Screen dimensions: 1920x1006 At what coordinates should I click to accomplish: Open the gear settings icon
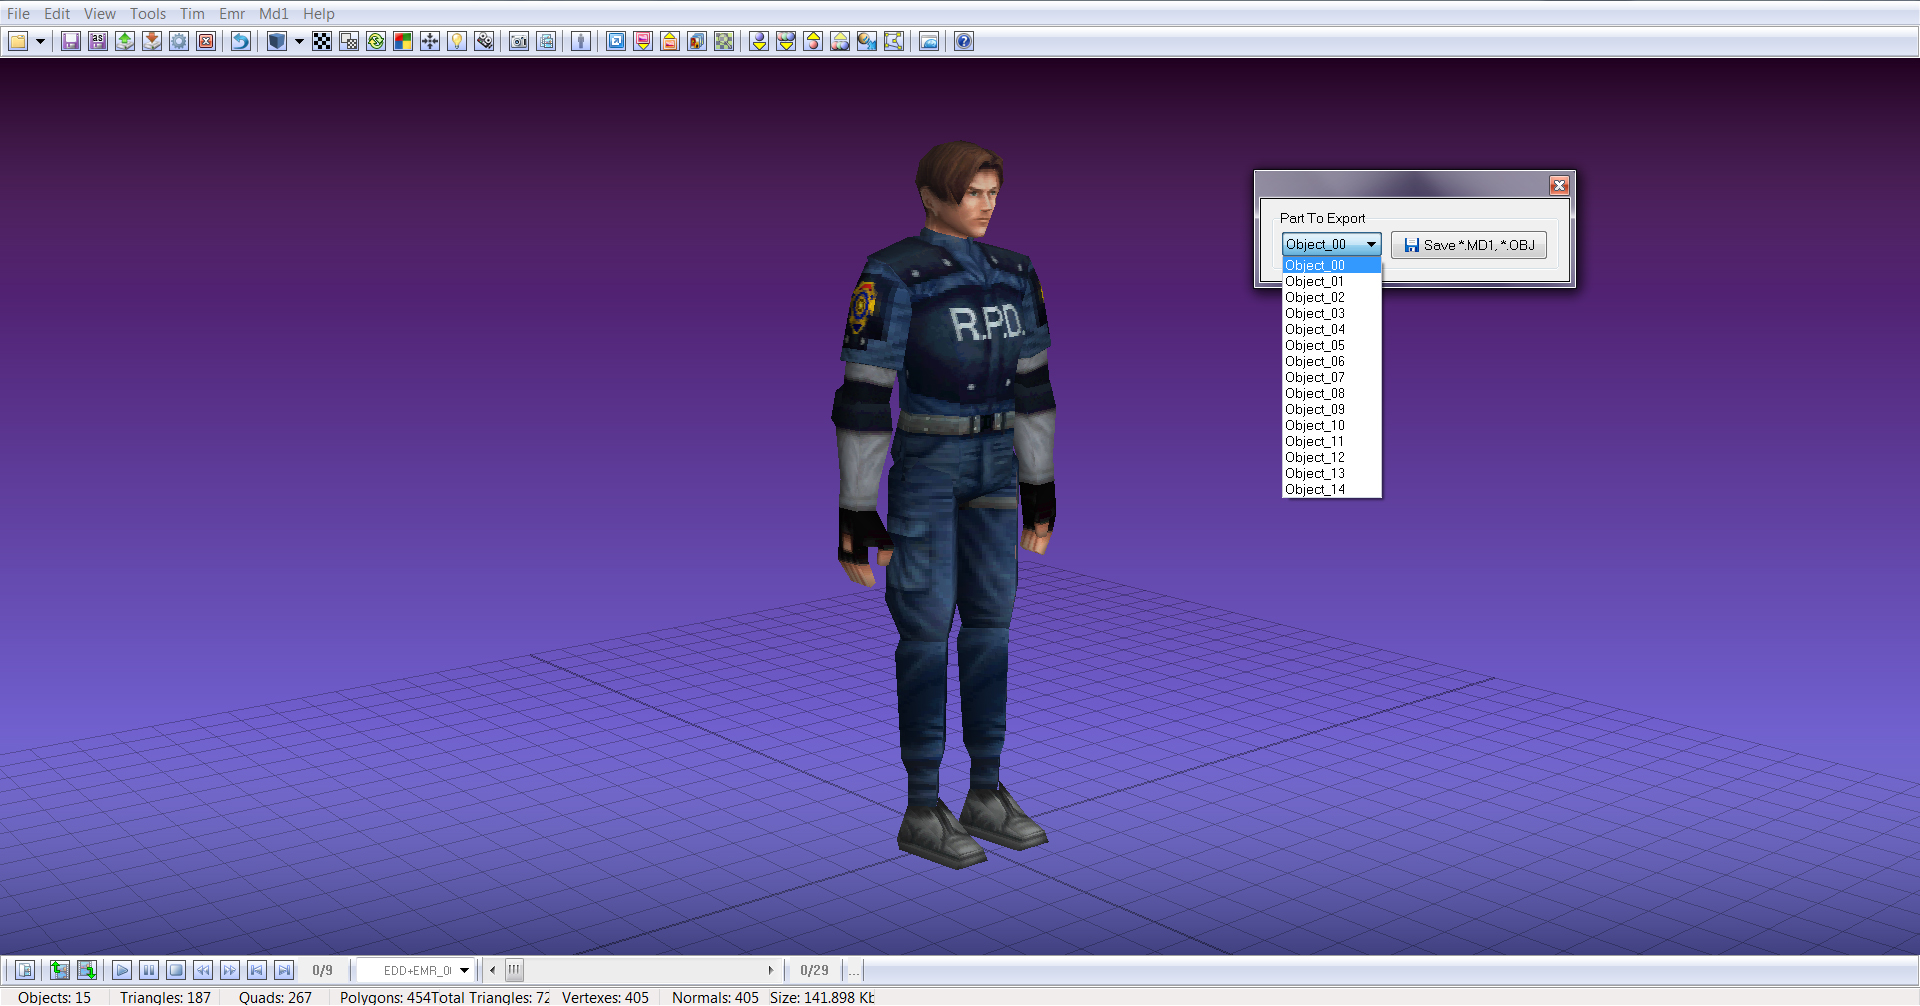179,41
